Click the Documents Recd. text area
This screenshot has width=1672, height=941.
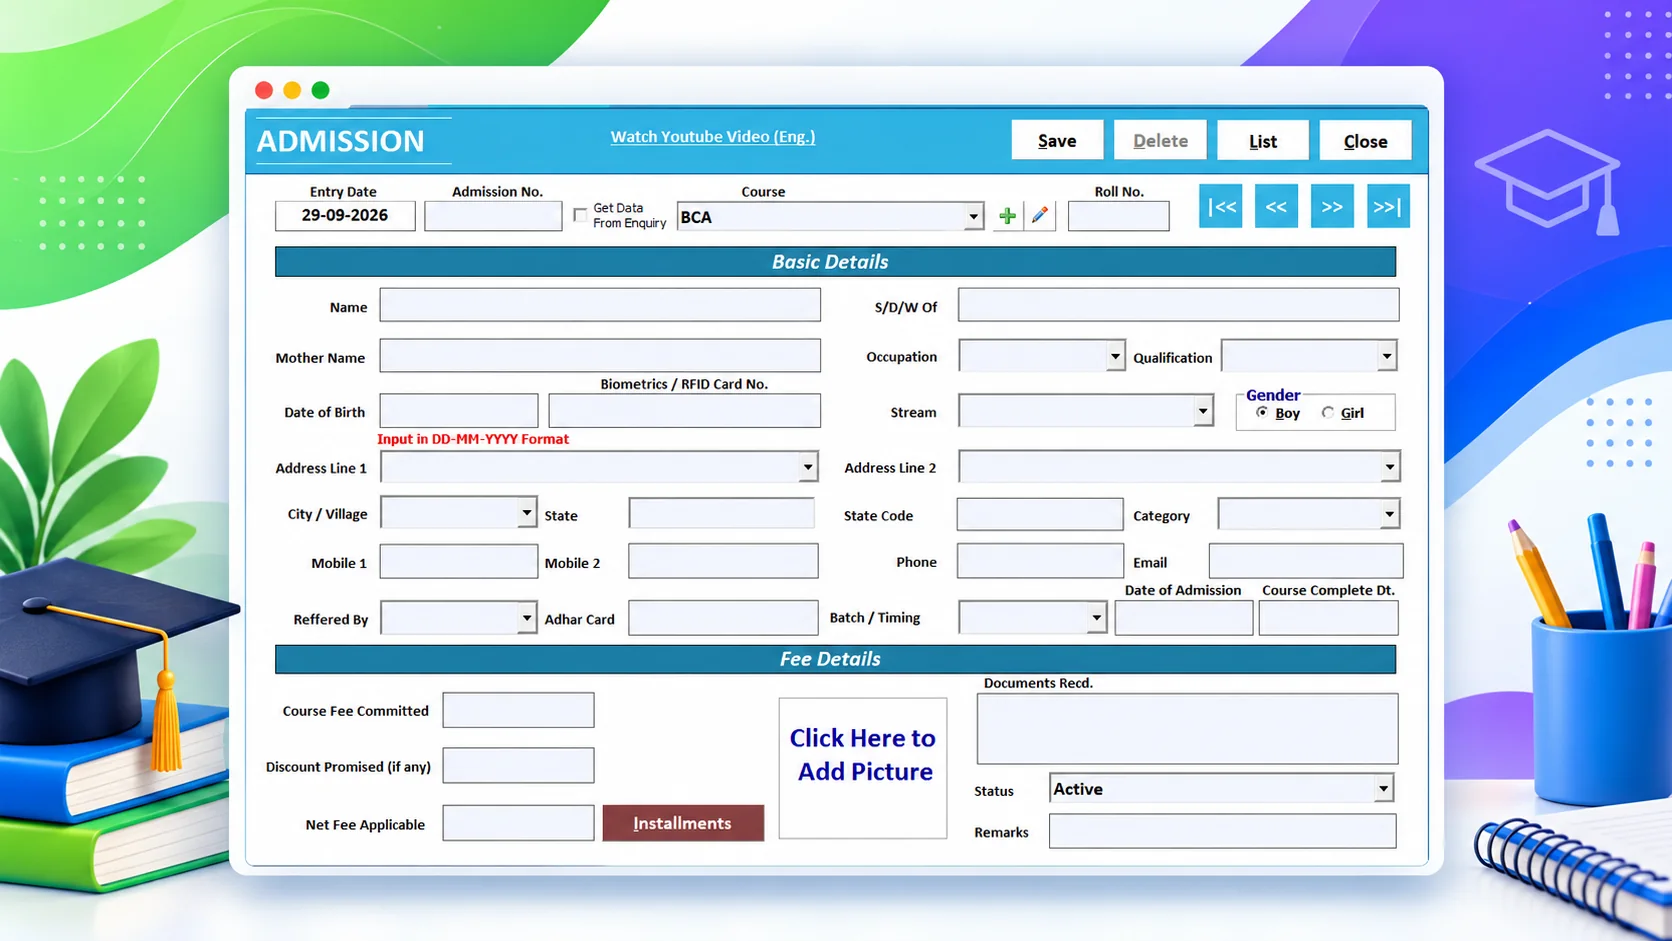(1187, 729)
